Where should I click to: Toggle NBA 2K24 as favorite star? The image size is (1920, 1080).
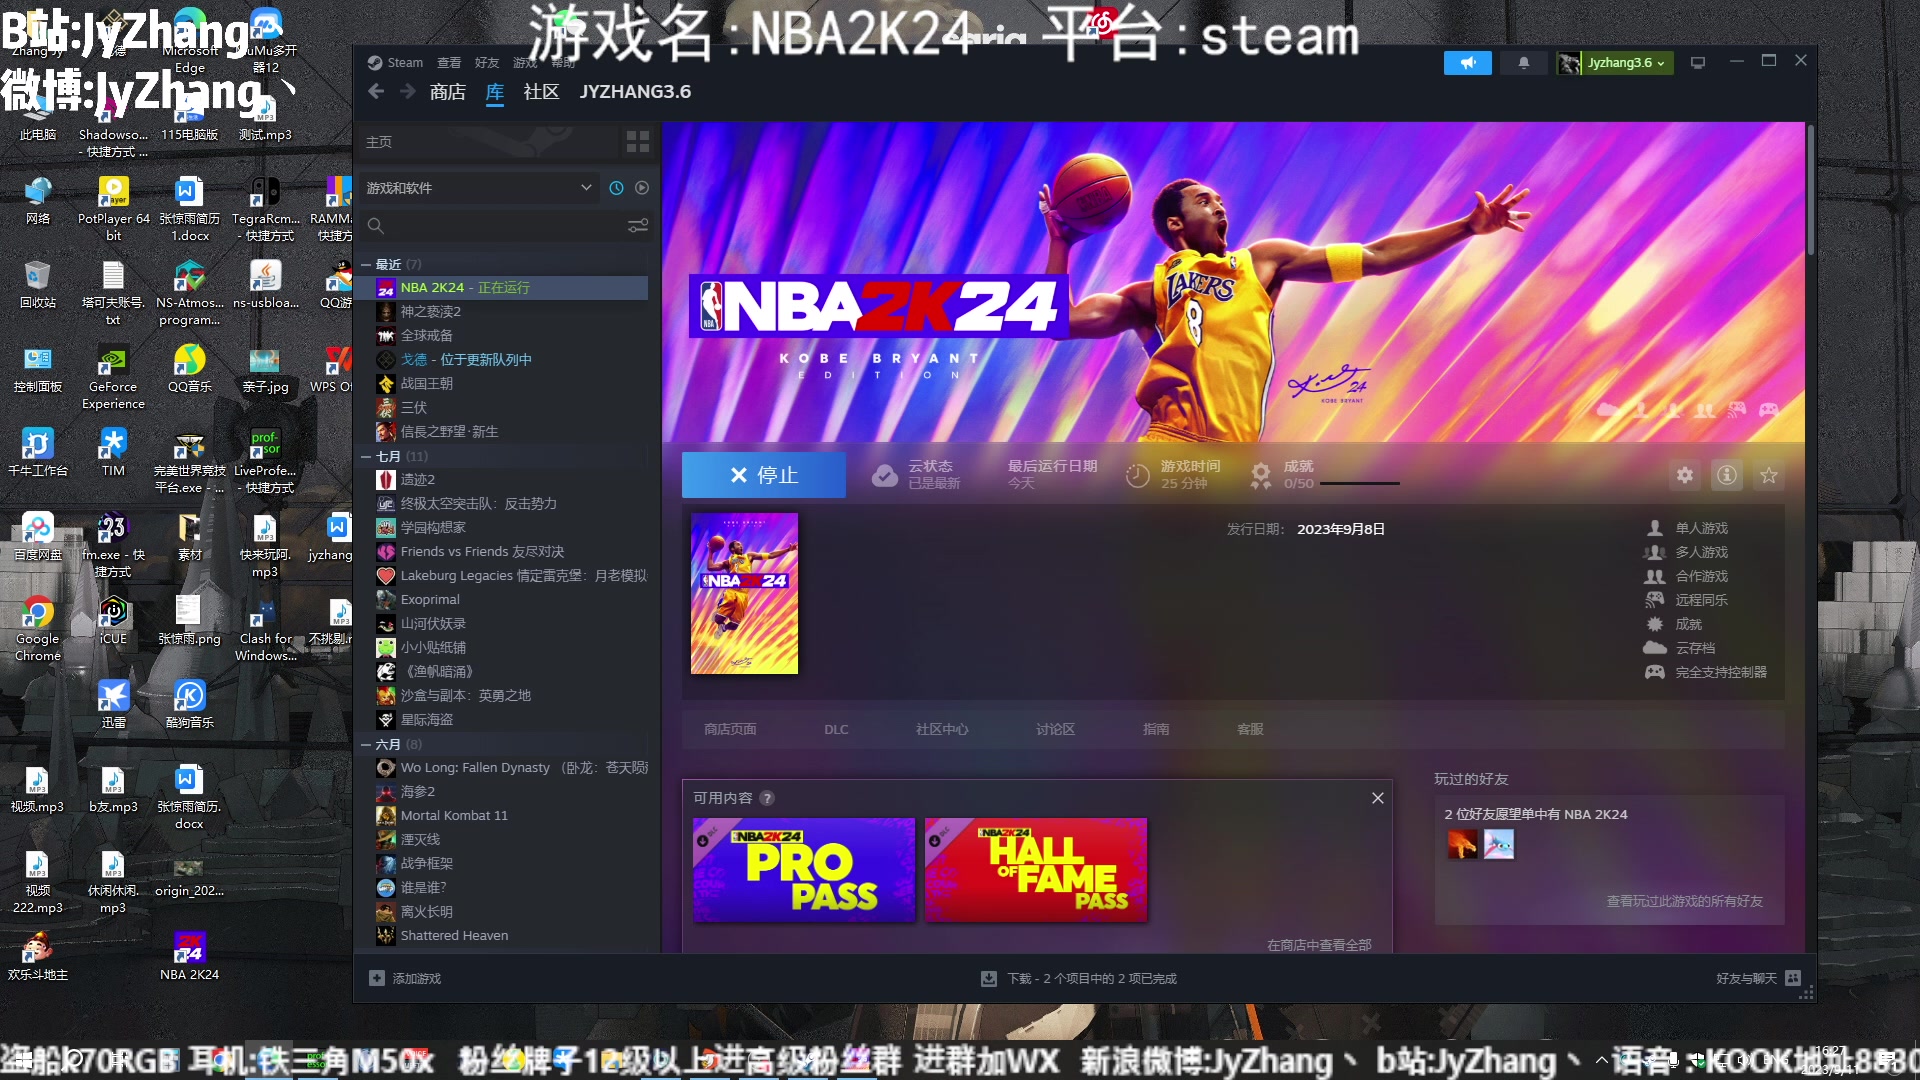tap(1769, 475)
